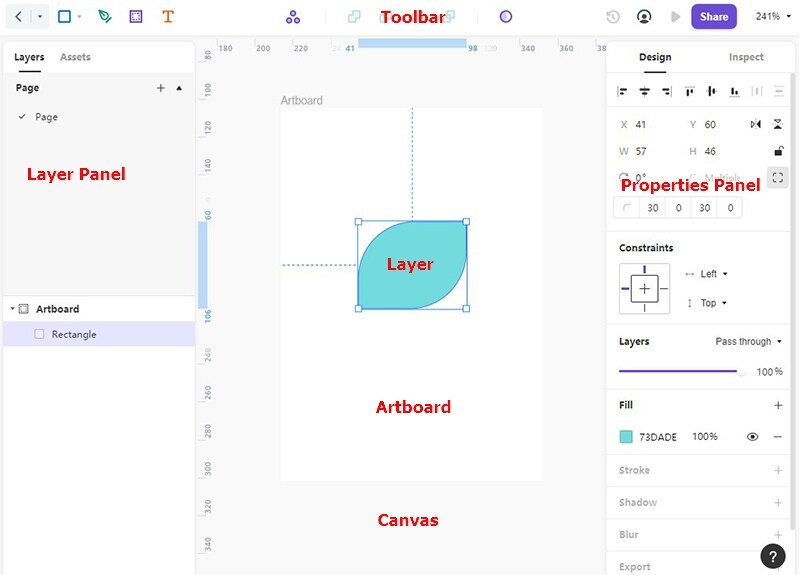The height and width of the screenshot is (575, 800).
Task: Toggle the aspect ratio lock icon
Action: coord(779,151)
